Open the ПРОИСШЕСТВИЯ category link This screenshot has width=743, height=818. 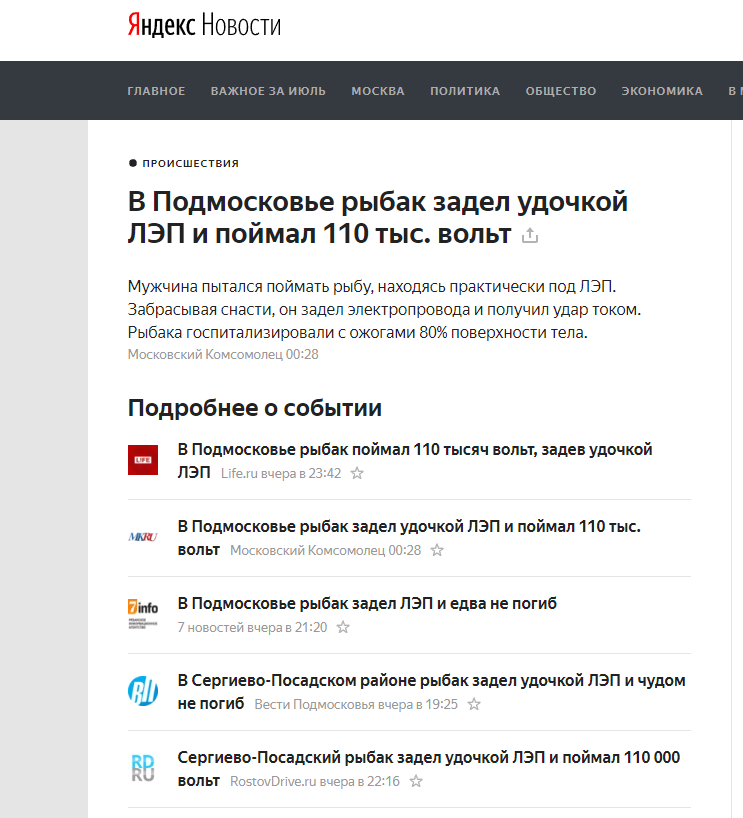coord(190,163)
